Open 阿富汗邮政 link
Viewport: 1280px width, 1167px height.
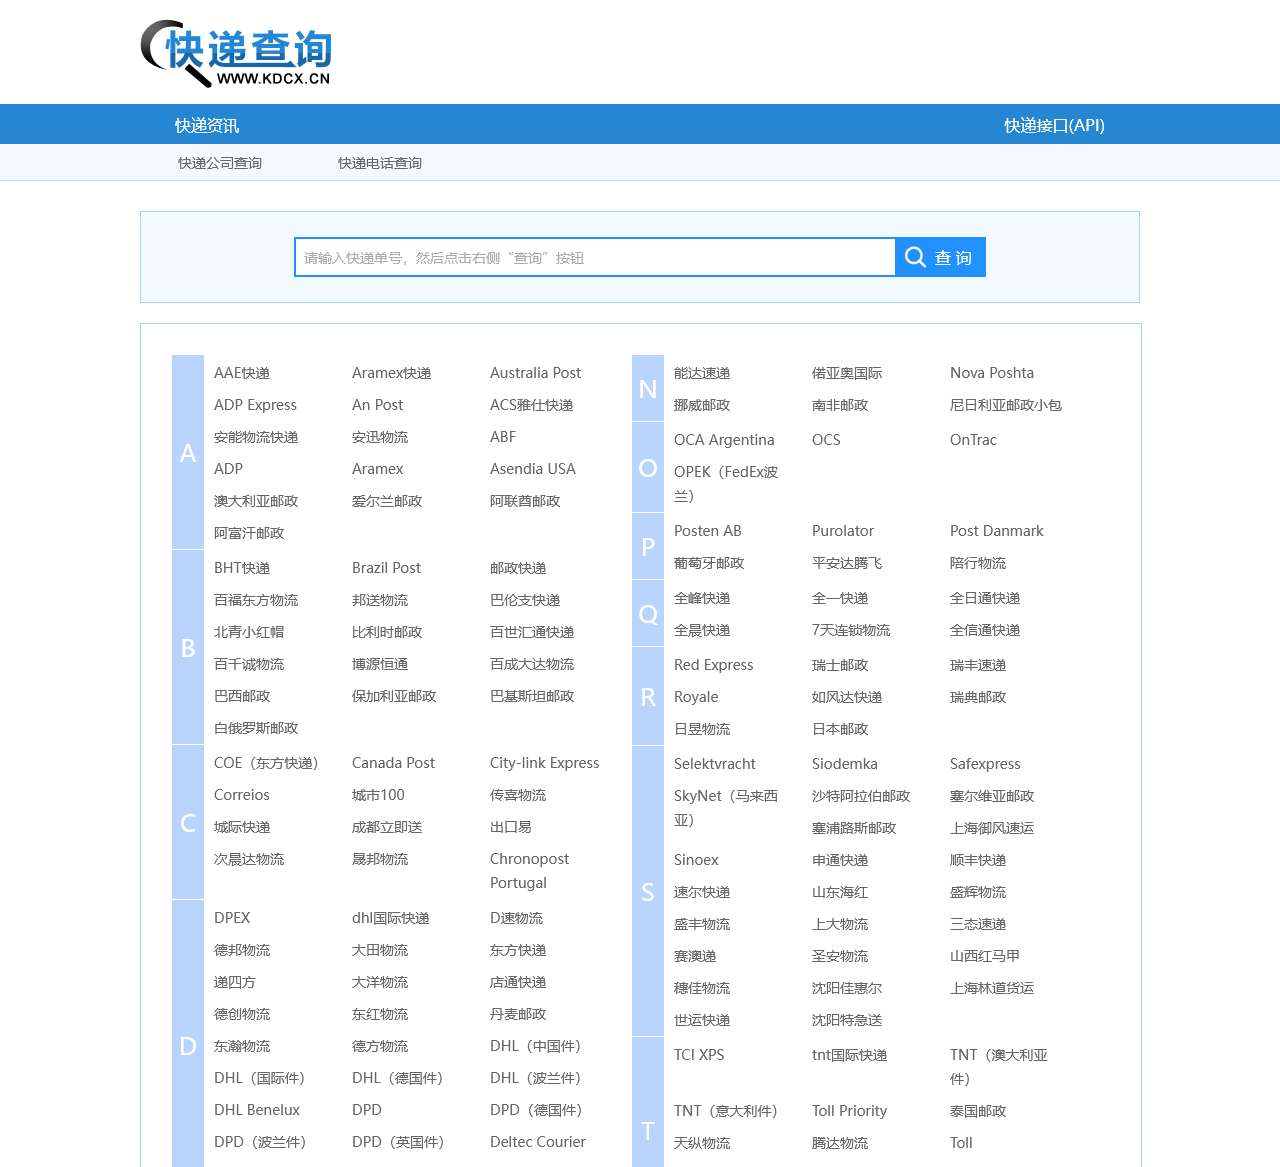(x=249, y=533)
